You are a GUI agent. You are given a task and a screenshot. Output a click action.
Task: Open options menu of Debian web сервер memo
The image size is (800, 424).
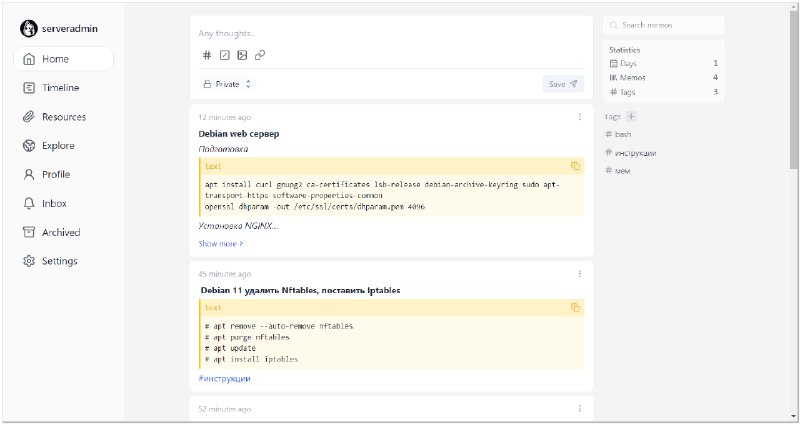pyautogui.click(x=580, y=117)
